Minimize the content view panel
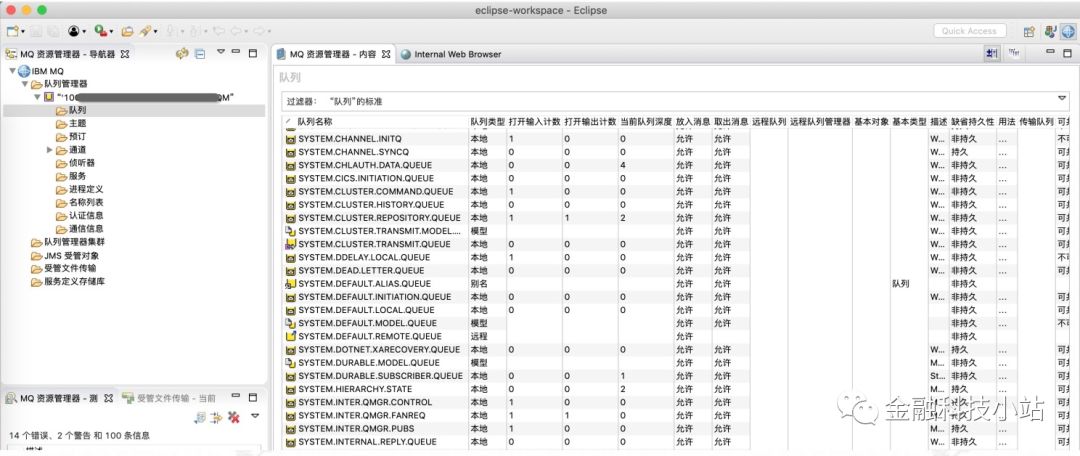 1050,52
